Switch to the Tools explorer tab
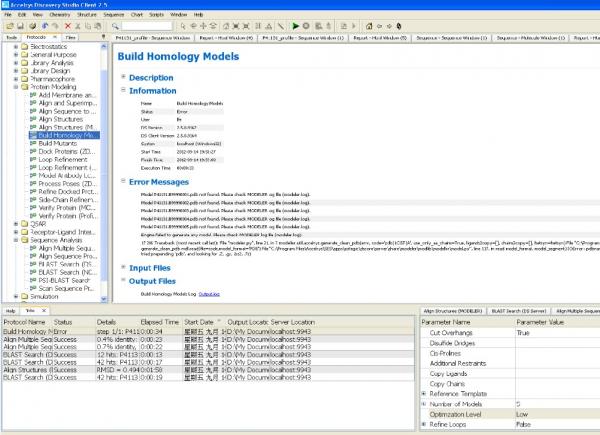Image resolution: width=600 pixels, height=435 pixels. 12,37
